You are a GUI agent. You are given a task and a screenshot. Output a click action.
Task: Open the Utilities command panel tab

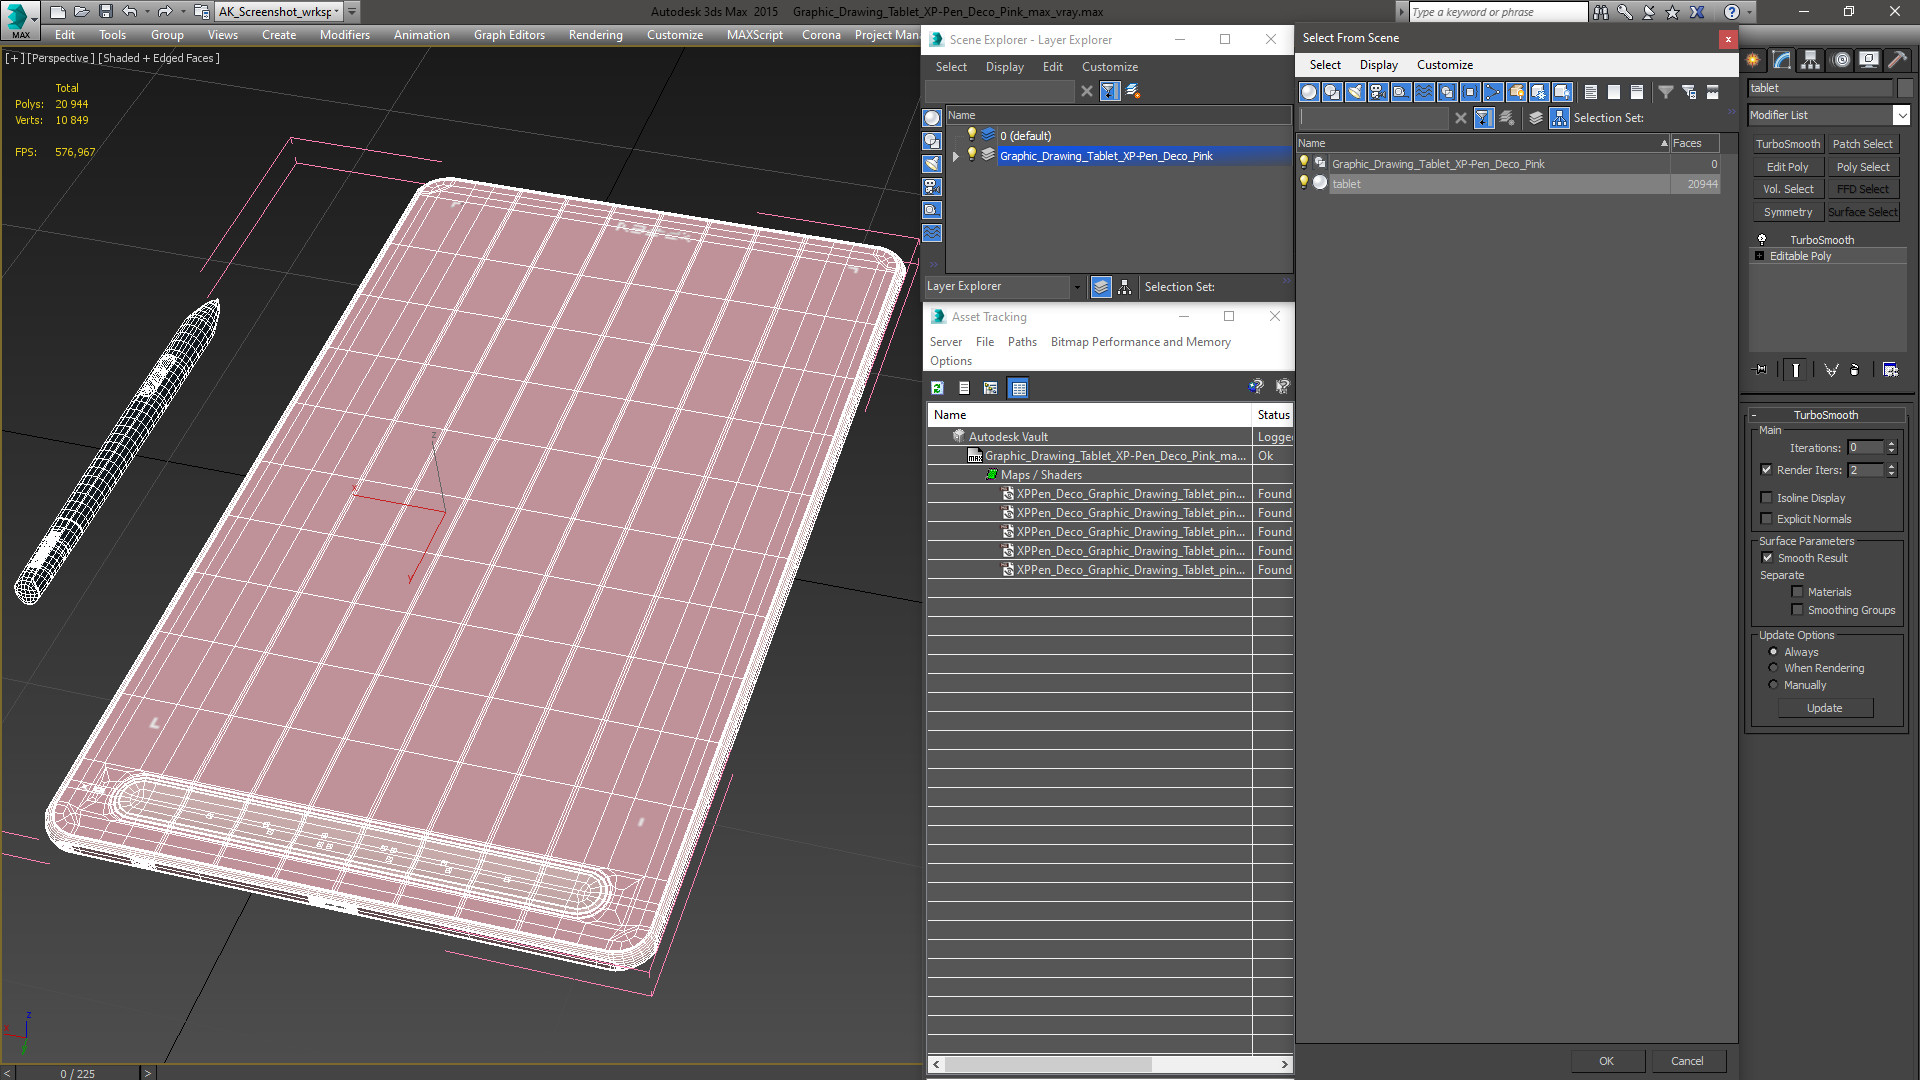click(1897, 60)
